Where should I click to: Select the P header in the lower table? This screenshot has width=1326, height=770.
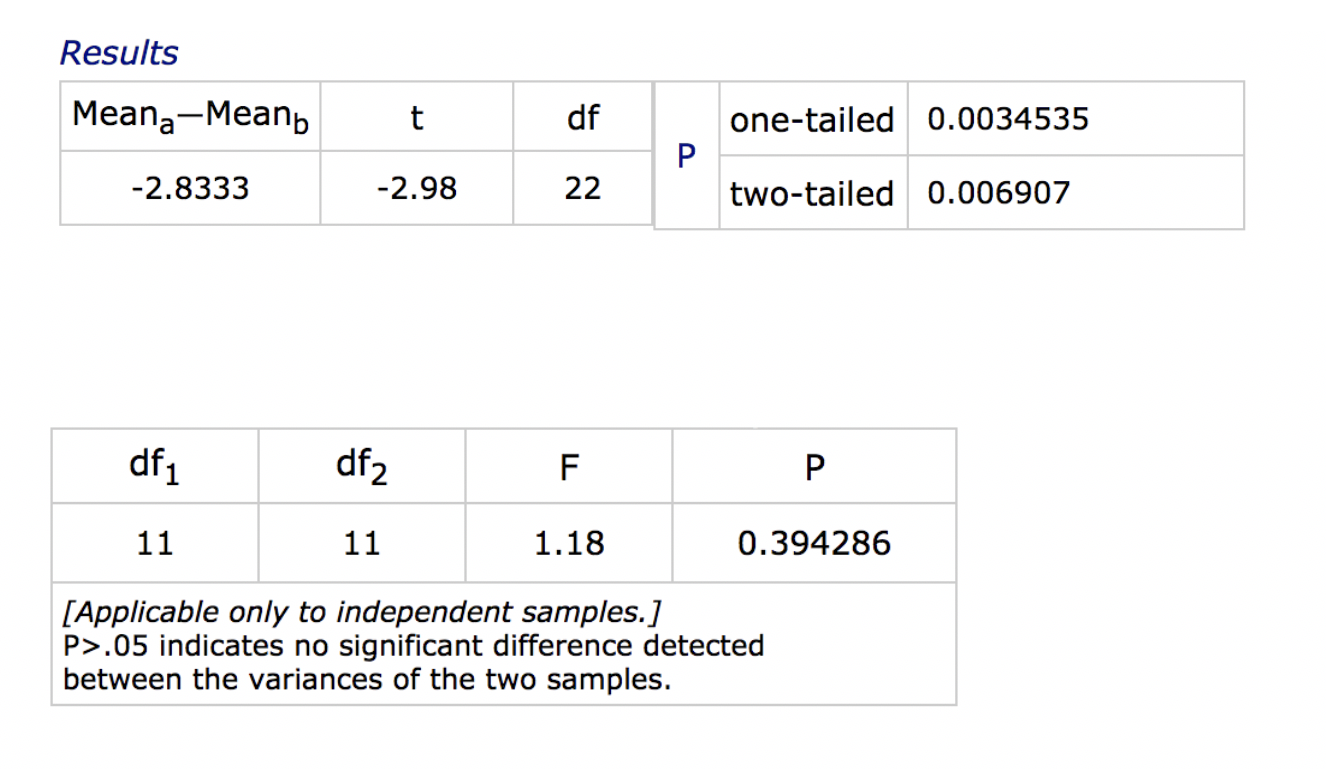(814, 467)
